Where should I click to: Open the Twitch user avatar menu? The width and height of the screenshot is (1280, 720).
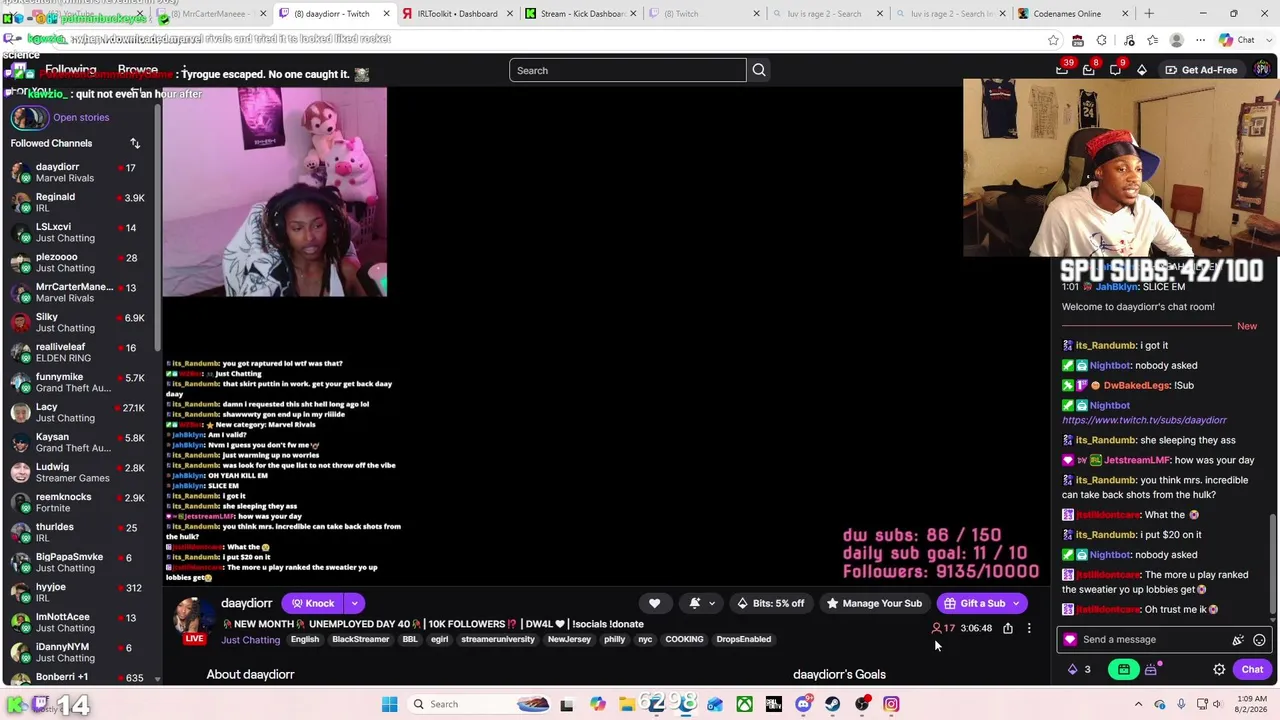1262,69
